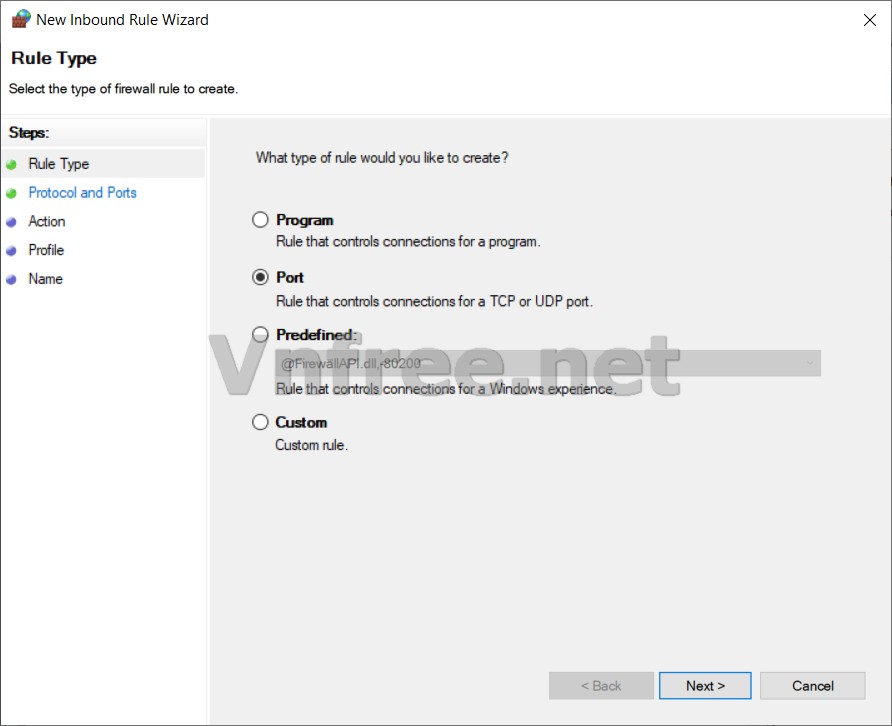Click the blue bullet beside Name step
The image size is (892, 726).
click(12, 280)
